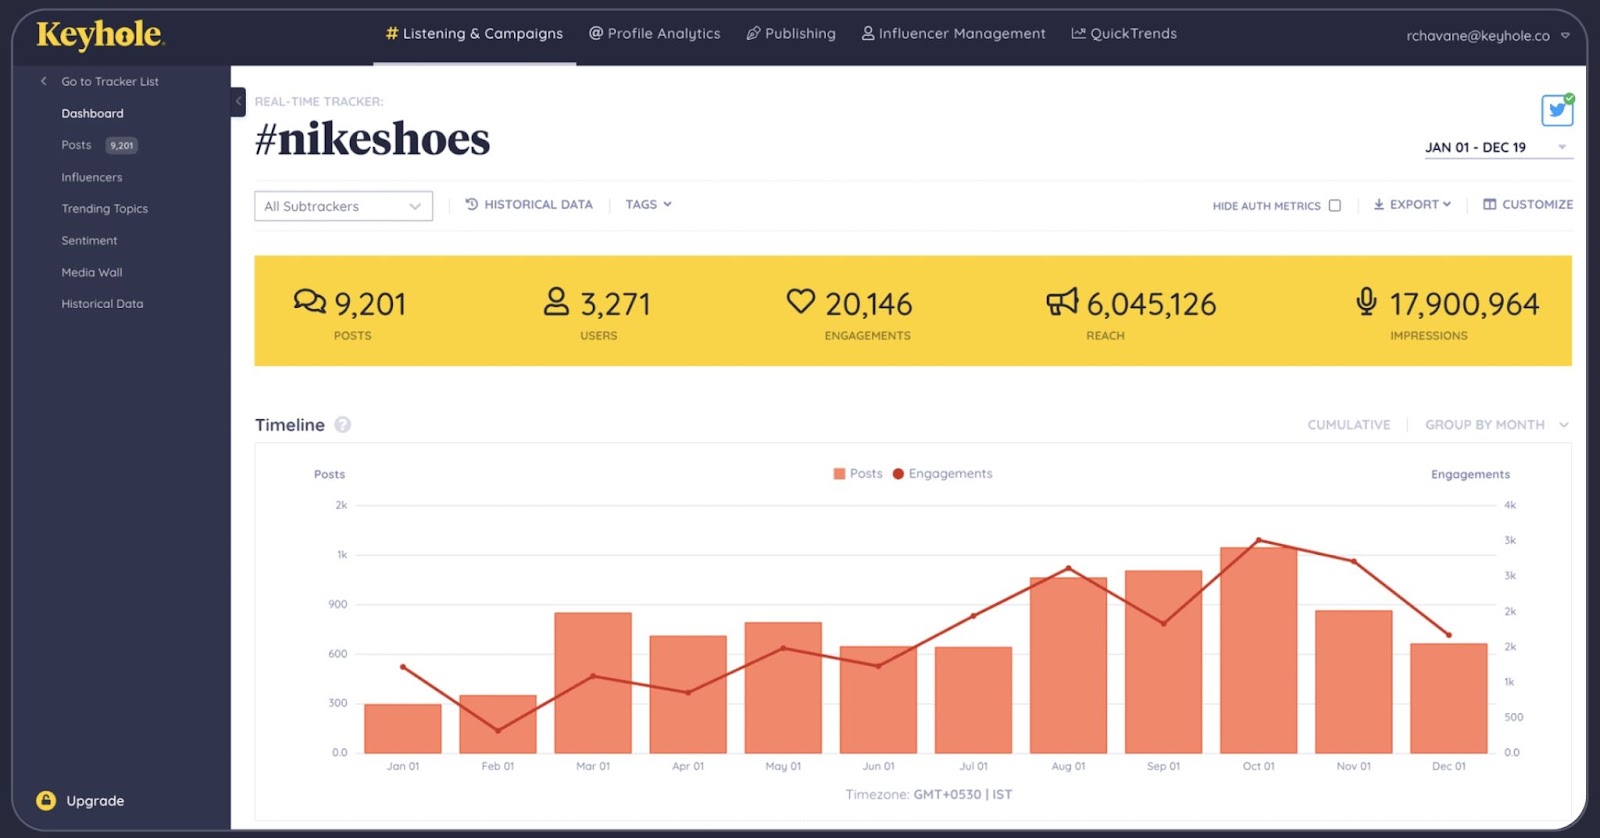Viewport: 1600px width, 838px height.
Task: Click the 3,271 users value
Action: (x=615, y=304)
